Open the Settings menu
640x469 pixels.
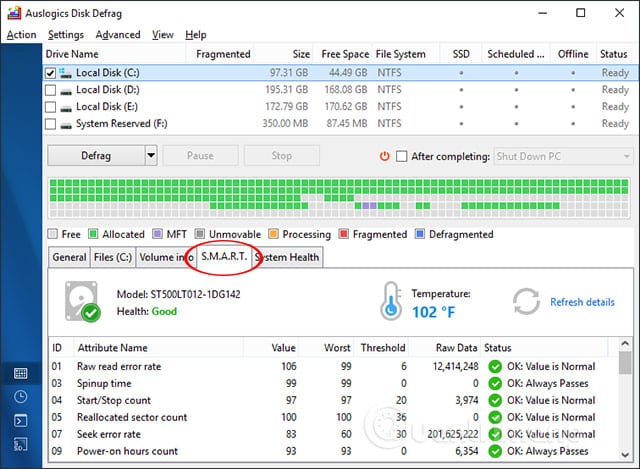[66, 35]
